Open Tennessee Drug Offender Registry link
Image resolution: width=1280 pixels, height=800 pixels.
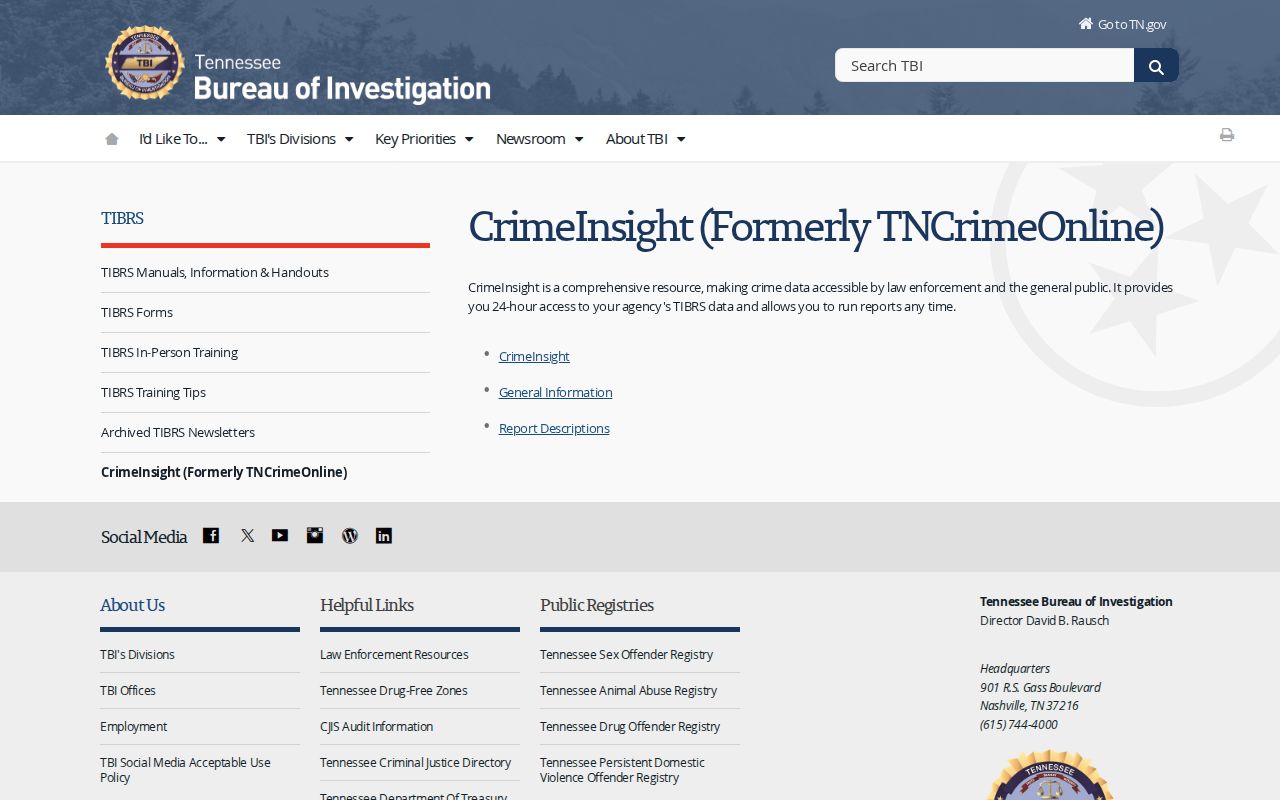[630, 726]
